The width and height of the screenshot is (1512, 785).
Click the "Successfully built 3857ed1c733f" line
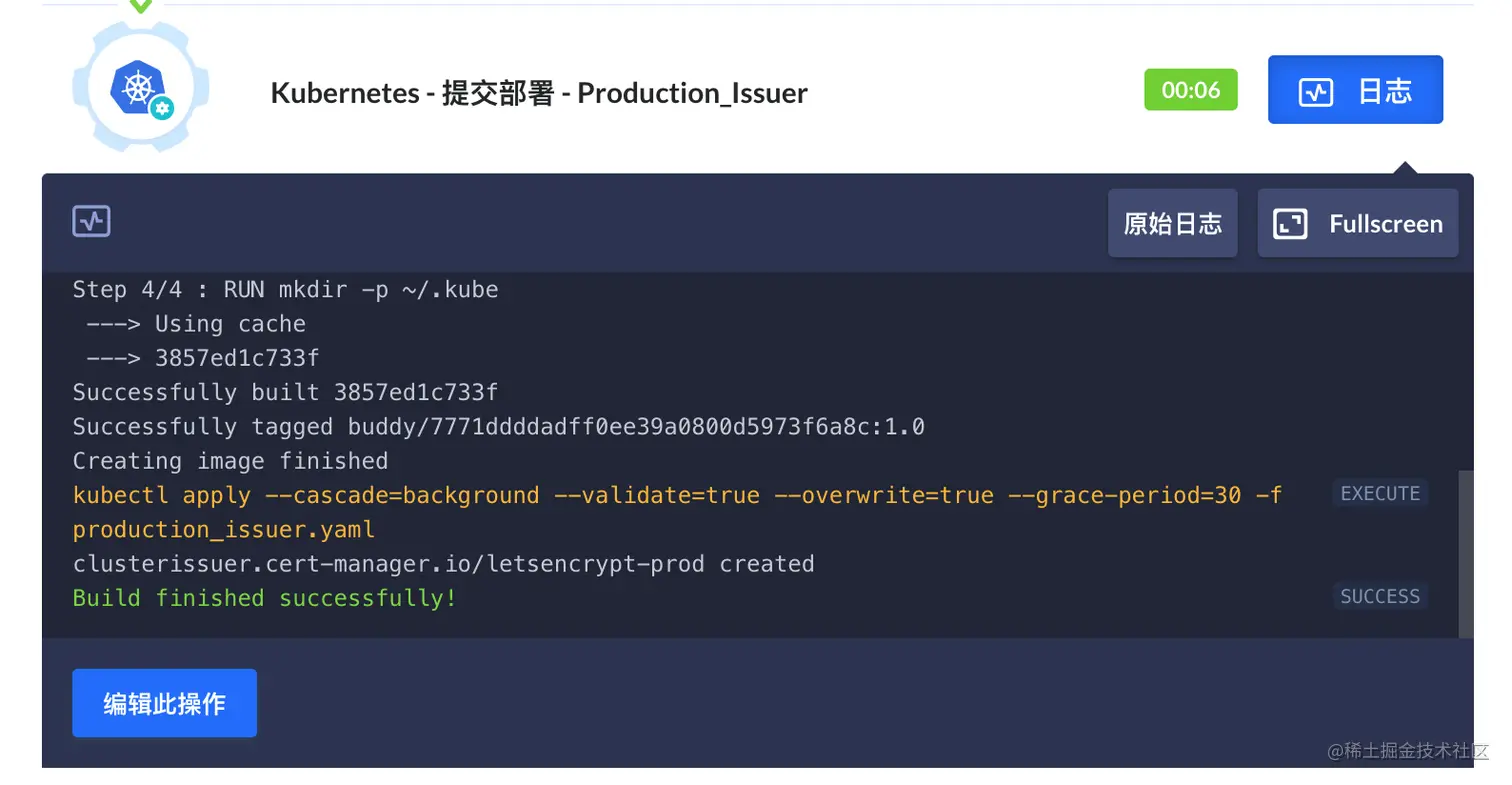tap(285, 392)
